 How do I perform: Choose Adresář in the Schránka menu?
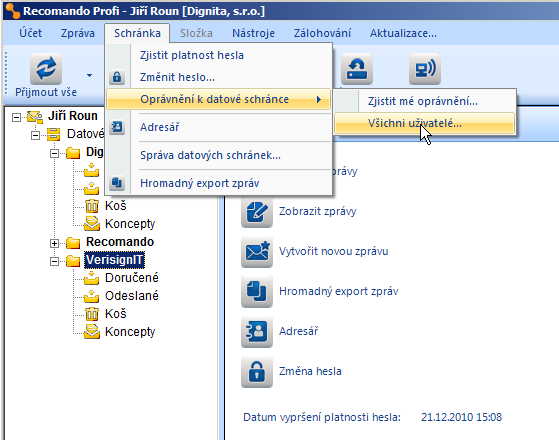coord(219,127)
